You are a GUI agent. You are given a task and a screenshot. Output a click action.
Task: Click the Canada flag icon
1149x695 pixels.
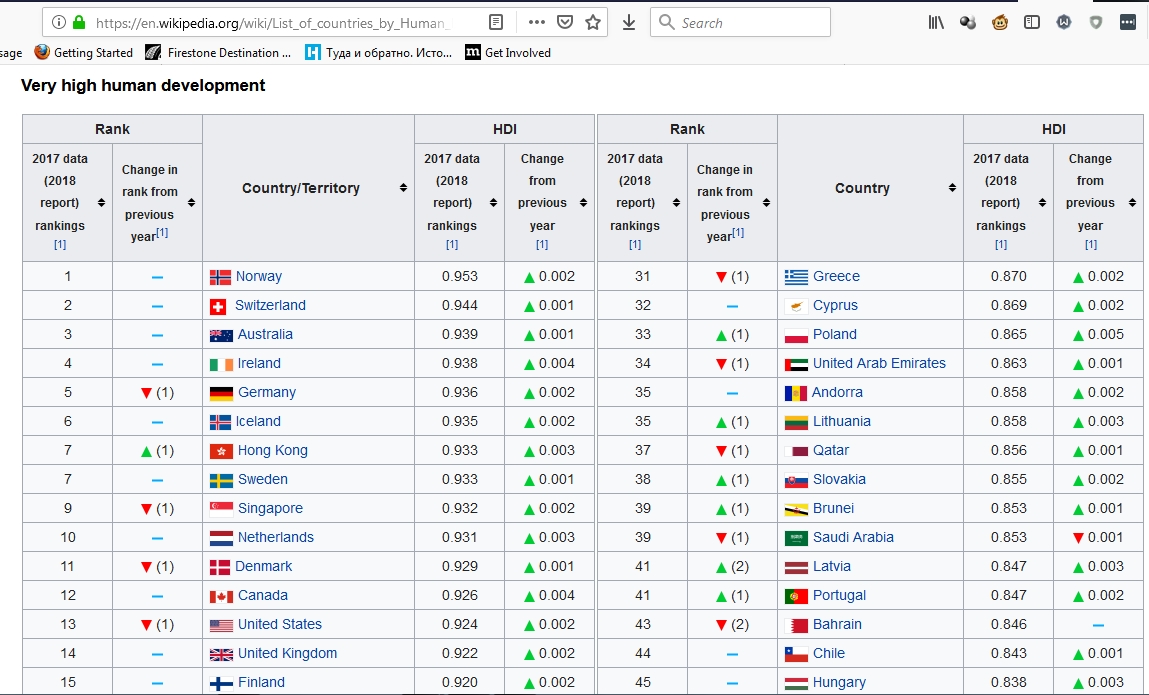pyautogui.click(x=221, y=597)
